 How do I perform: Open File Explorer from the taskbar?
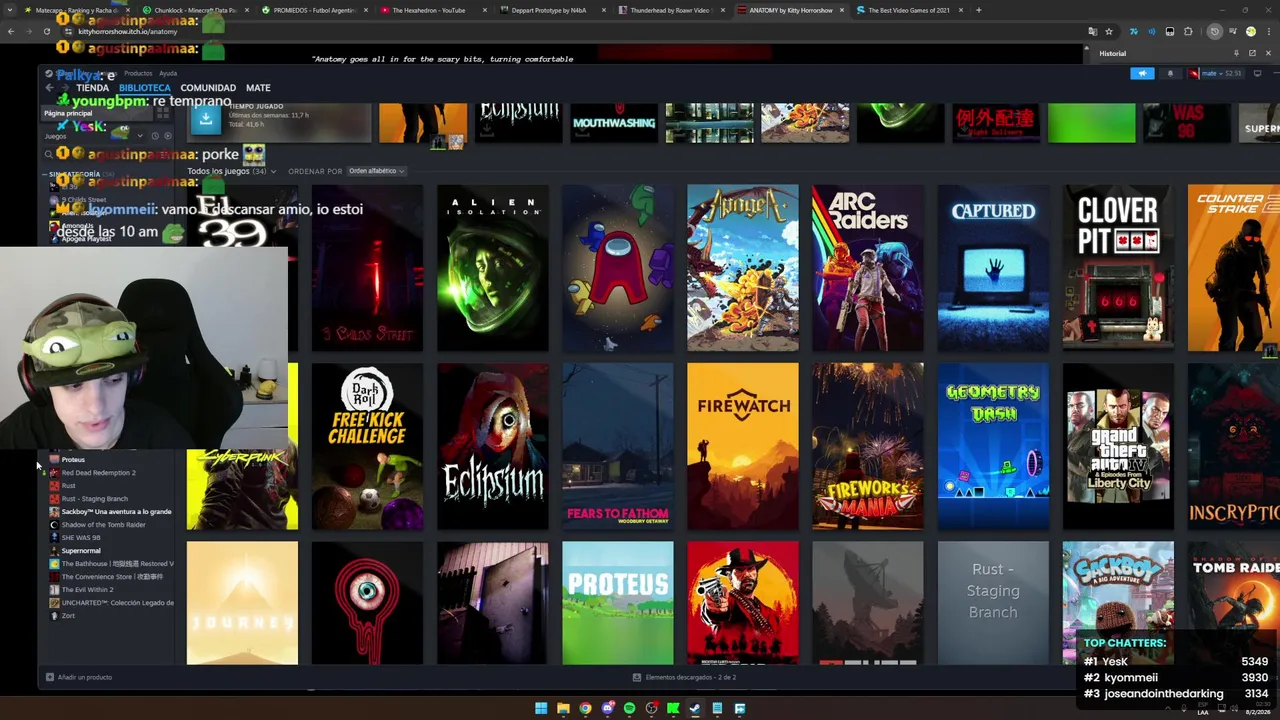pyautogui.click(x=563, y=708)
